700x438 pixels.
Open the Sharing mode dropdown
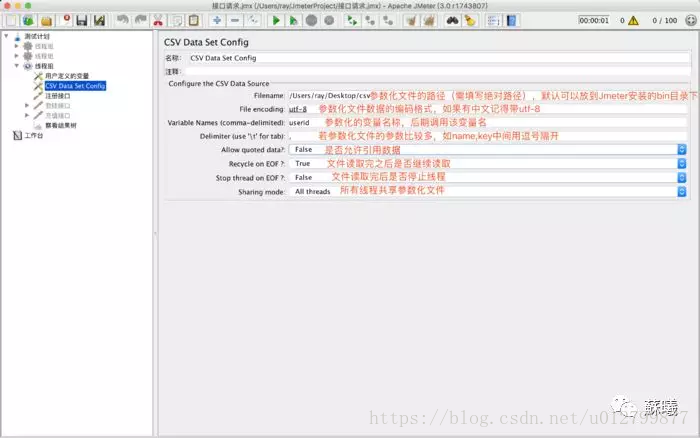click(681, 192)
